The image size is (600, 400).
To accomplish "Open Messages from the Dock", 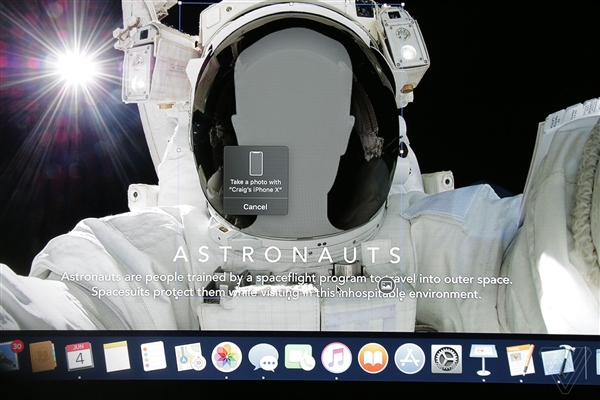I will [263, 357].
